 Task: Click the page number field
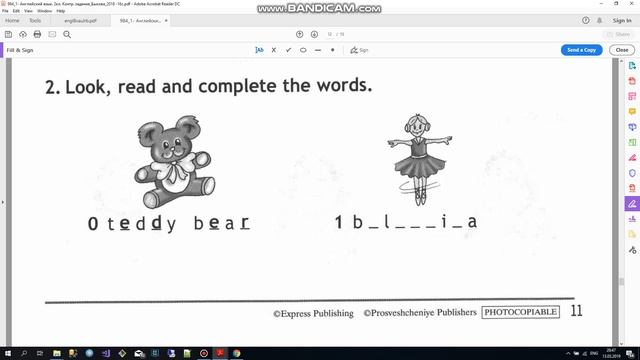(330, 34)
